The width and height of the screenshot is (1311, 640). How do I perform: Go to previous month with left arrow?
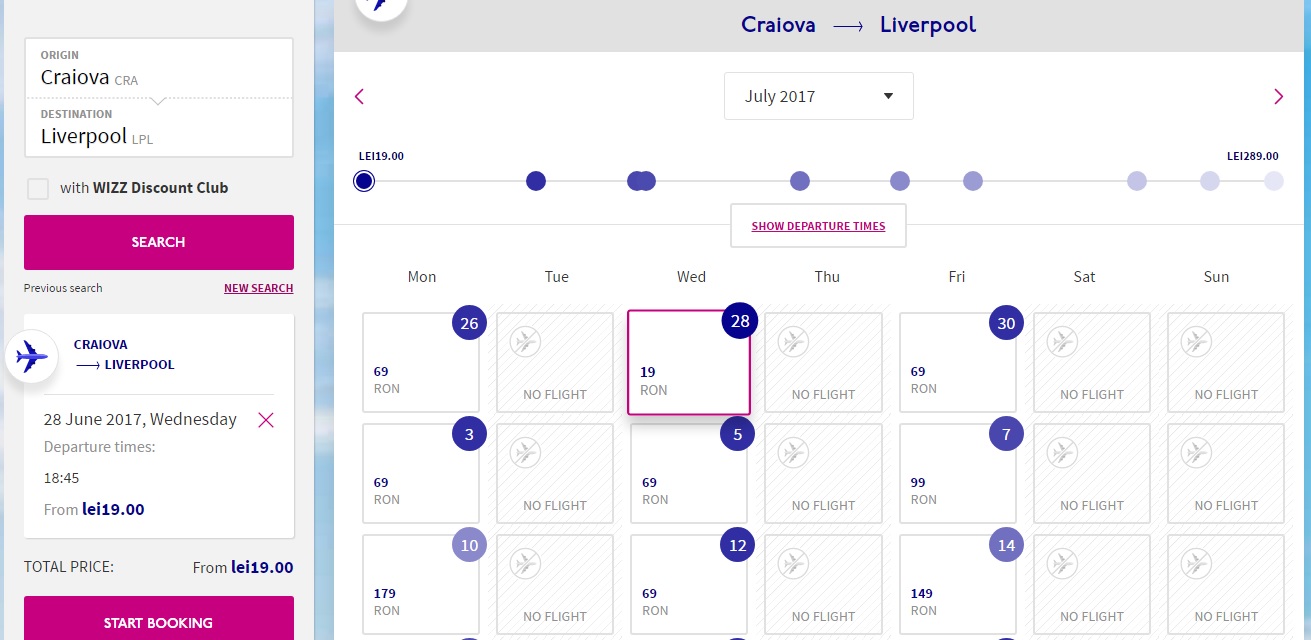click(x=360, y=97)
